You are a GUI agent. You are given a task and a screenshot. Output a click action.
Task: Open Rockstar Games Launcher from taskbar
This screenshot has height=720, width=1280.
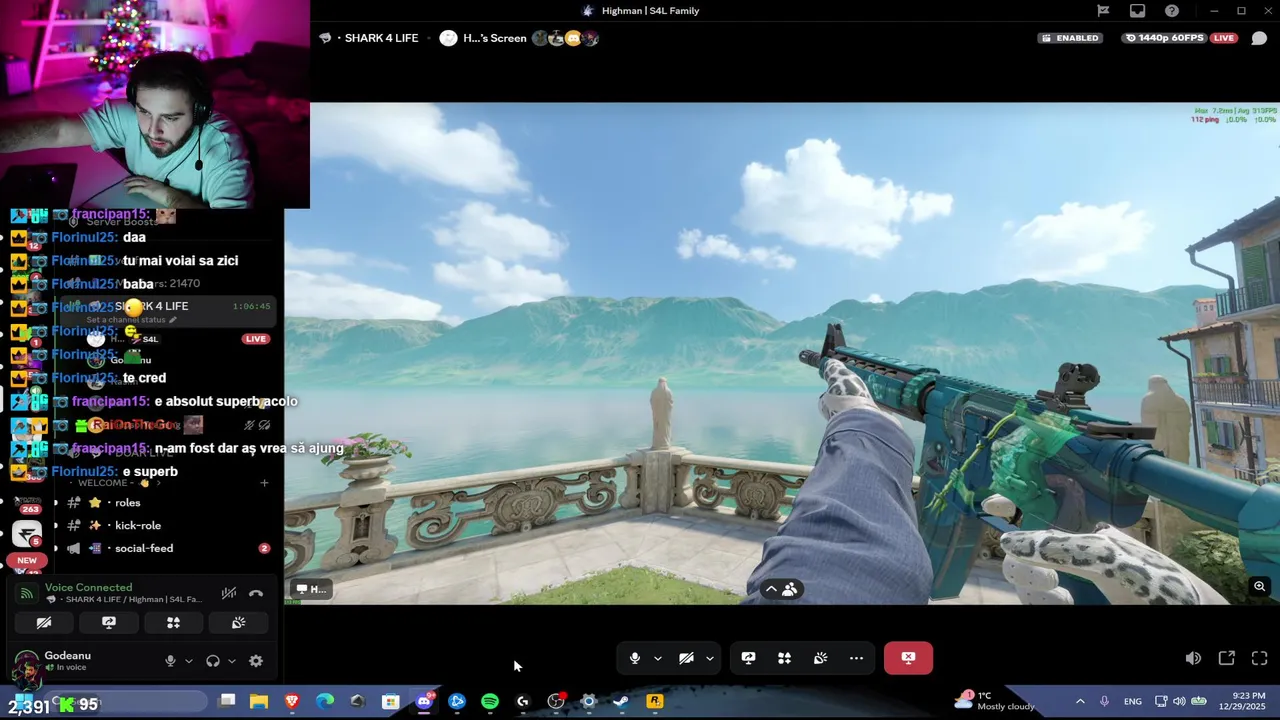coord(655,701)
